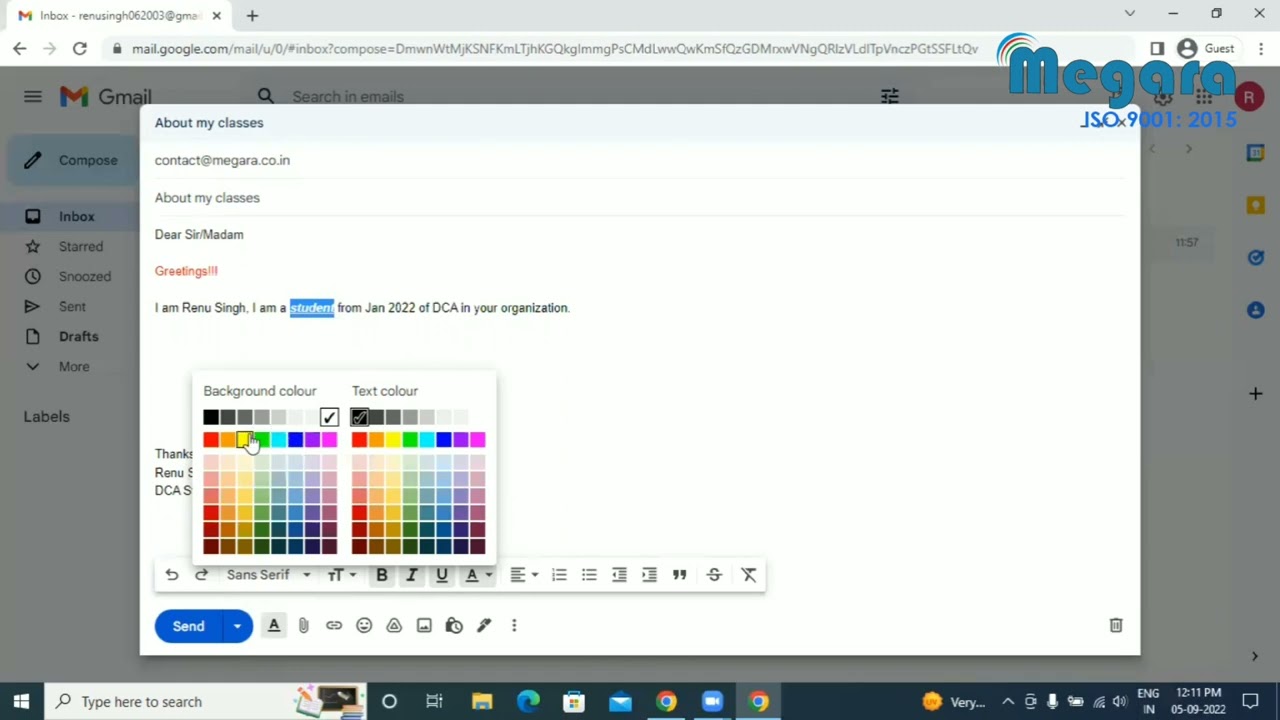Click the taskbar search box
This screenshot has height=720, width=1280.
click(x=205, y=702)
